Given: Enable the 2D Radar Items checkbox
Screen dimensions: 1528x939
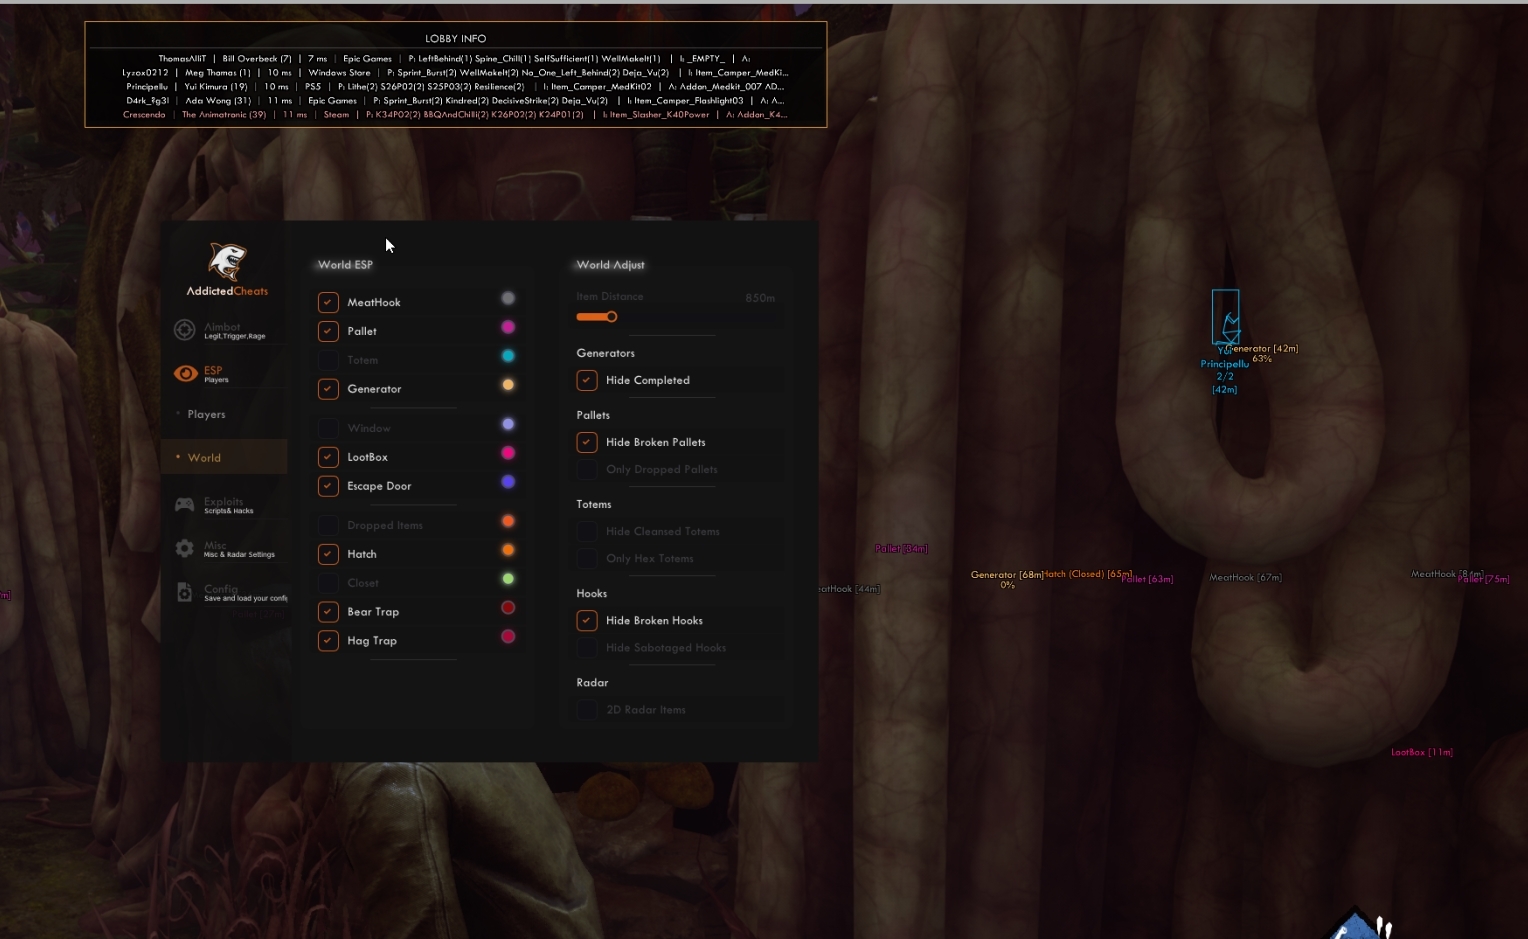Looking at the screenshot, I should [x=587, y=709].
